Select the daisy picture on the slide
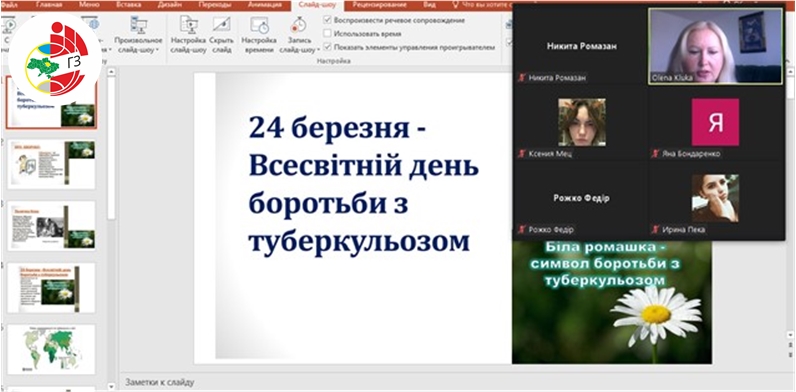 tap(612, 302)
